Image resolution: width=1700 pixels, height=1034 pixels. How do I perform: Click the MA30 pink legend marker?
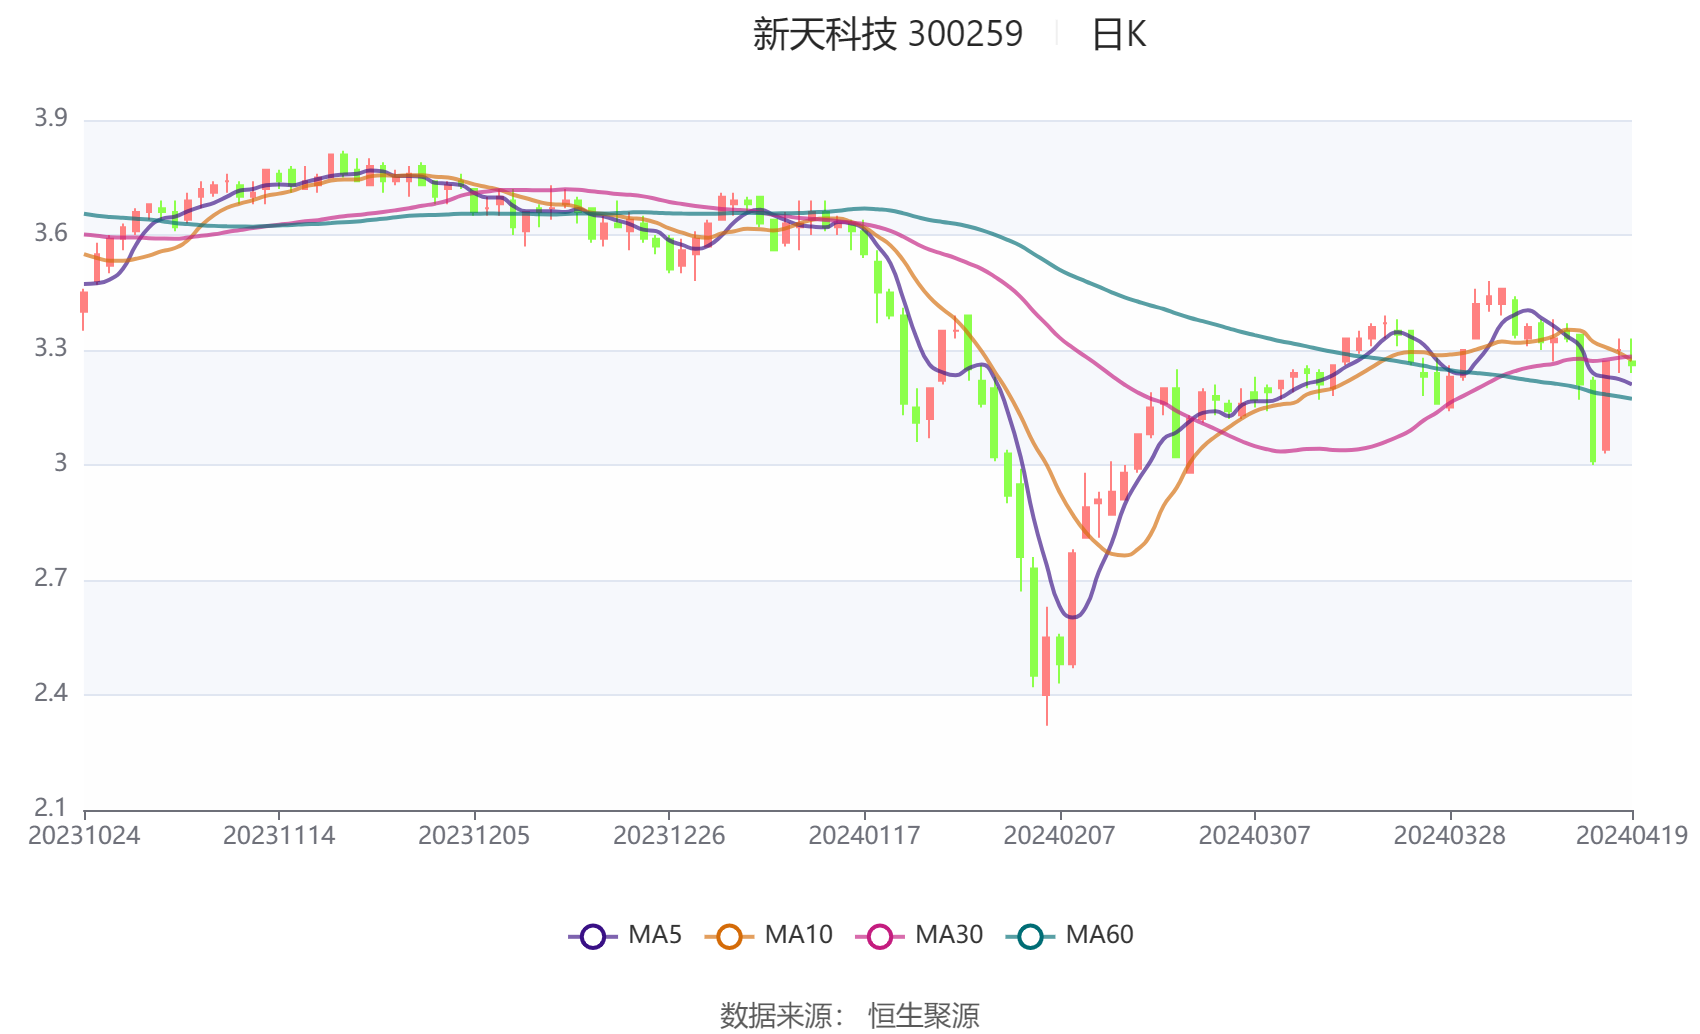click(x=880, y=936)
